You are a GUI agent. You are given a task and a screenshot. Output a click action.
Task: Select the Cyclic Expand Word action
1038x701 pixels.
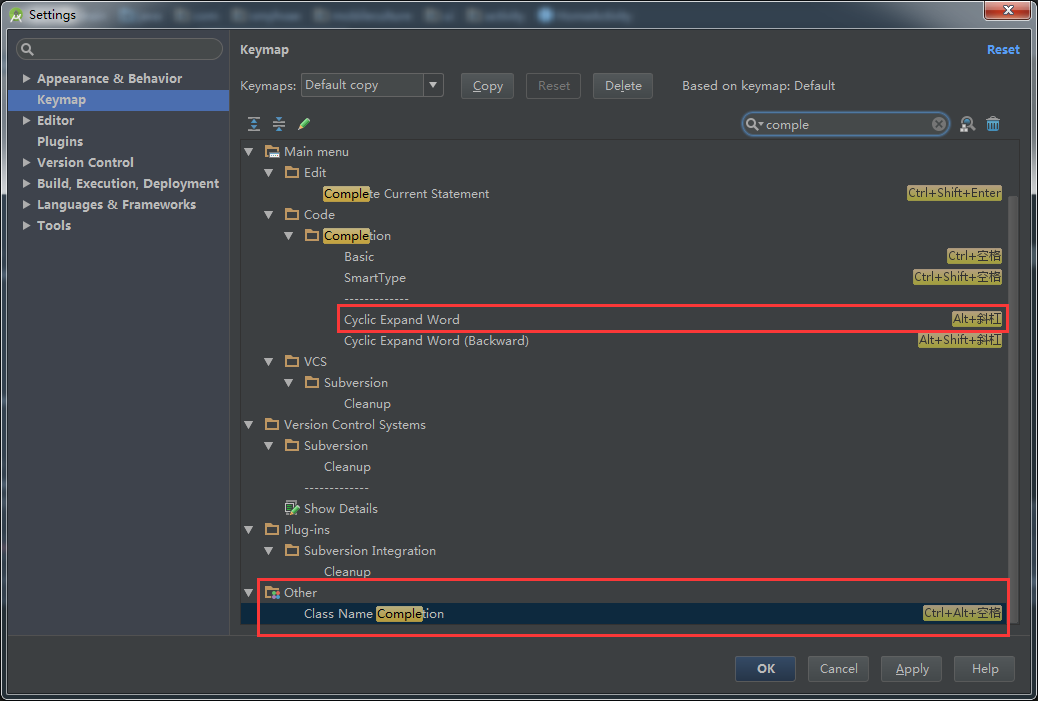click(401, 320)
